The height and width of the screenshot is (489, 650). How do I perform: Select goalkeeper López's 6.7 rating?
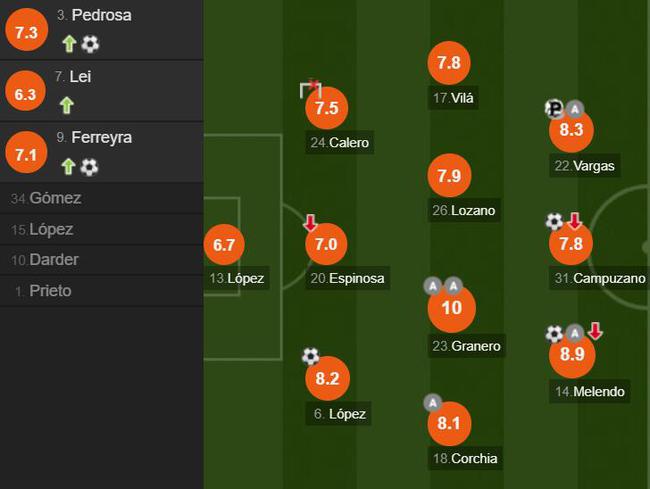(224, 244)
